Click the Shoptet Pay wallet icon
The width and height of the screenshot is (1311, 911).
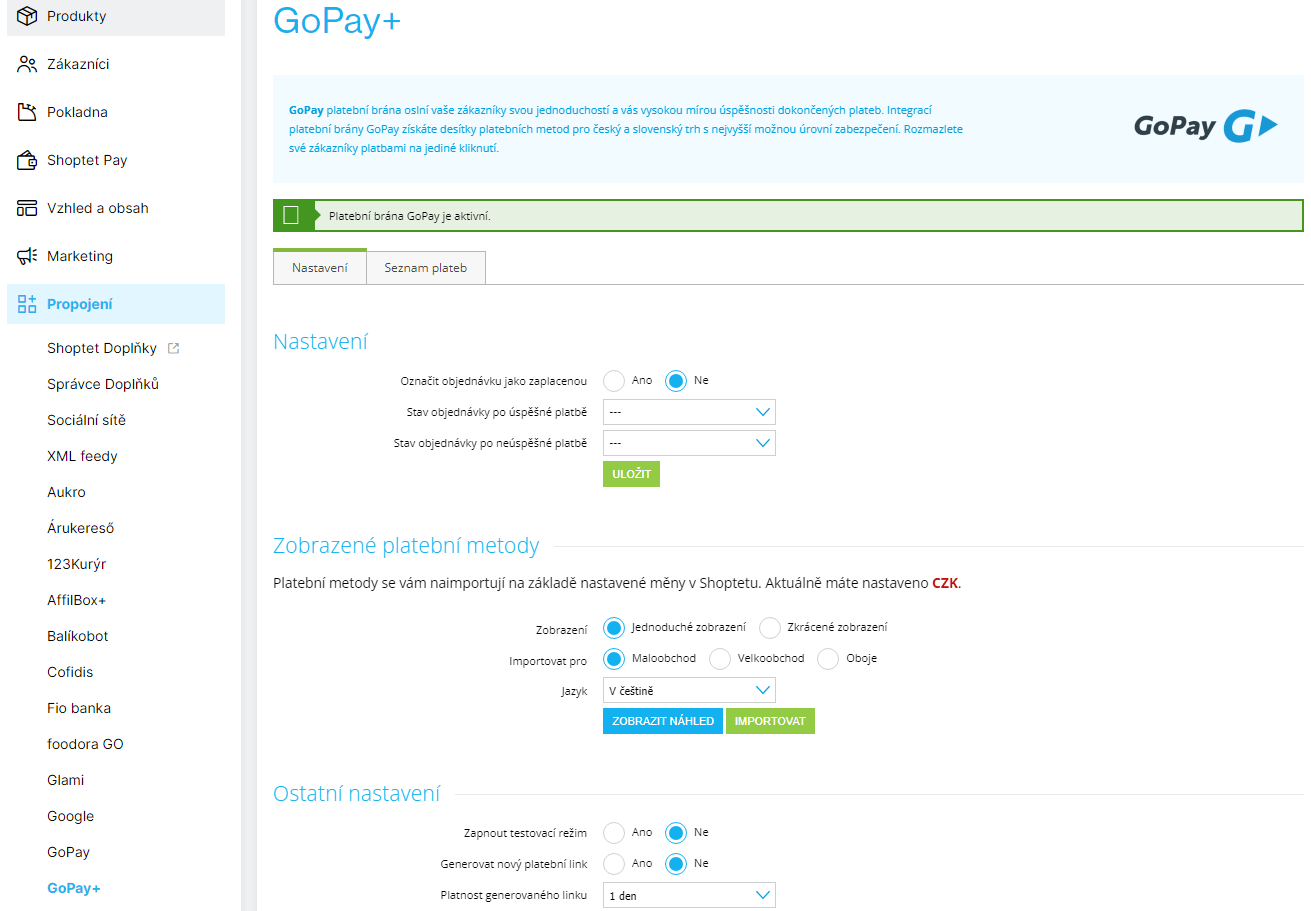tap(27, 160)
